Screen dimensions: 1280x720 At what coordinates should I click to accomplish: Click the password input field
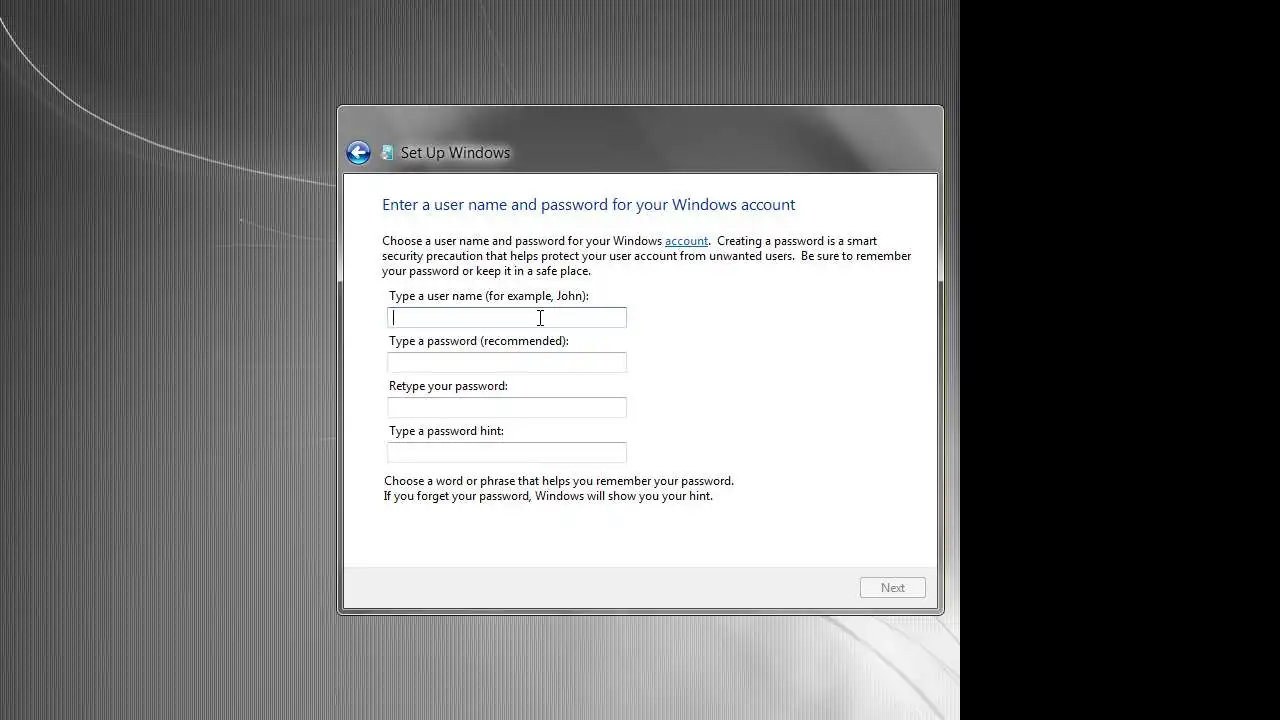[x=507, y=363]
